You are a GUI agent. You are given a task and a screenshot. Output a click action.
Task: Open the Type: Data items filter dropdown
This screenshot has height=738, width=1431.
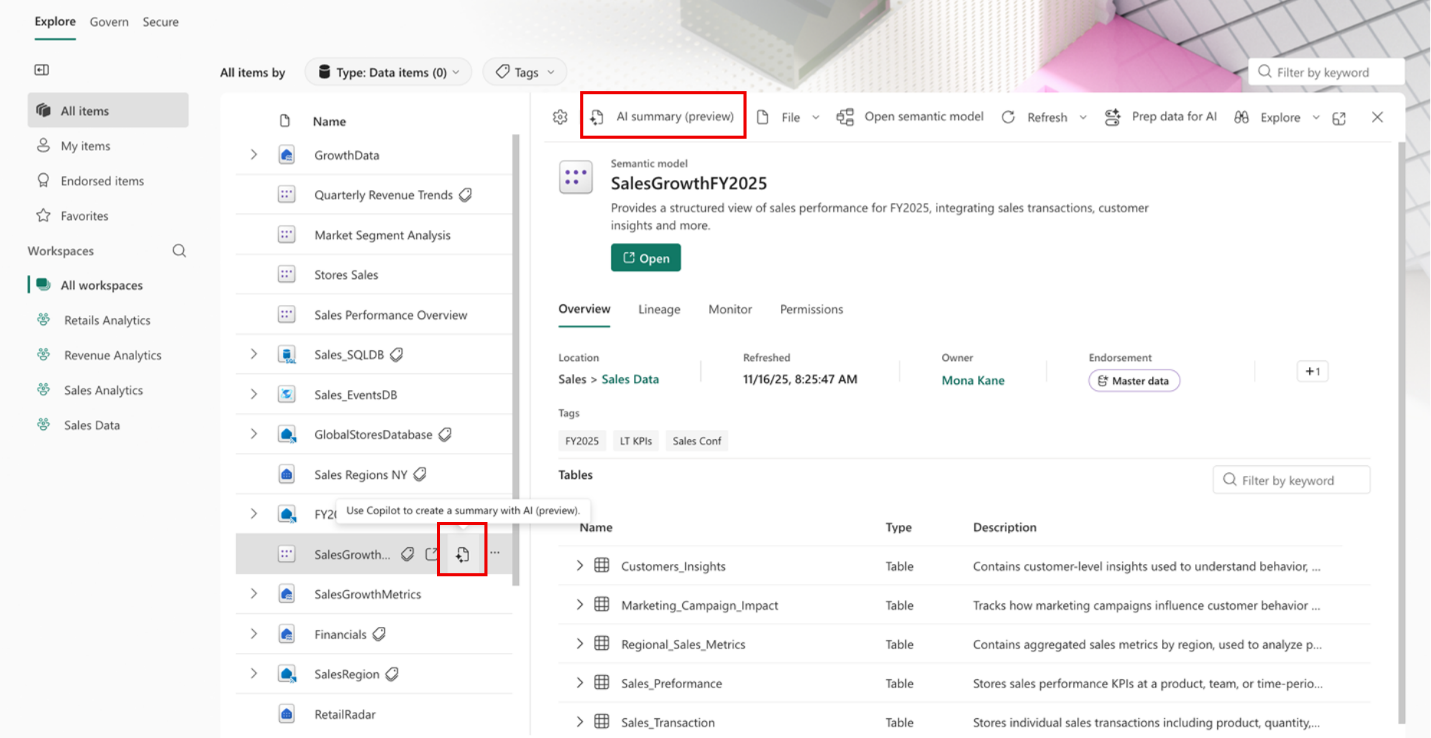click(x=388, y=71)
